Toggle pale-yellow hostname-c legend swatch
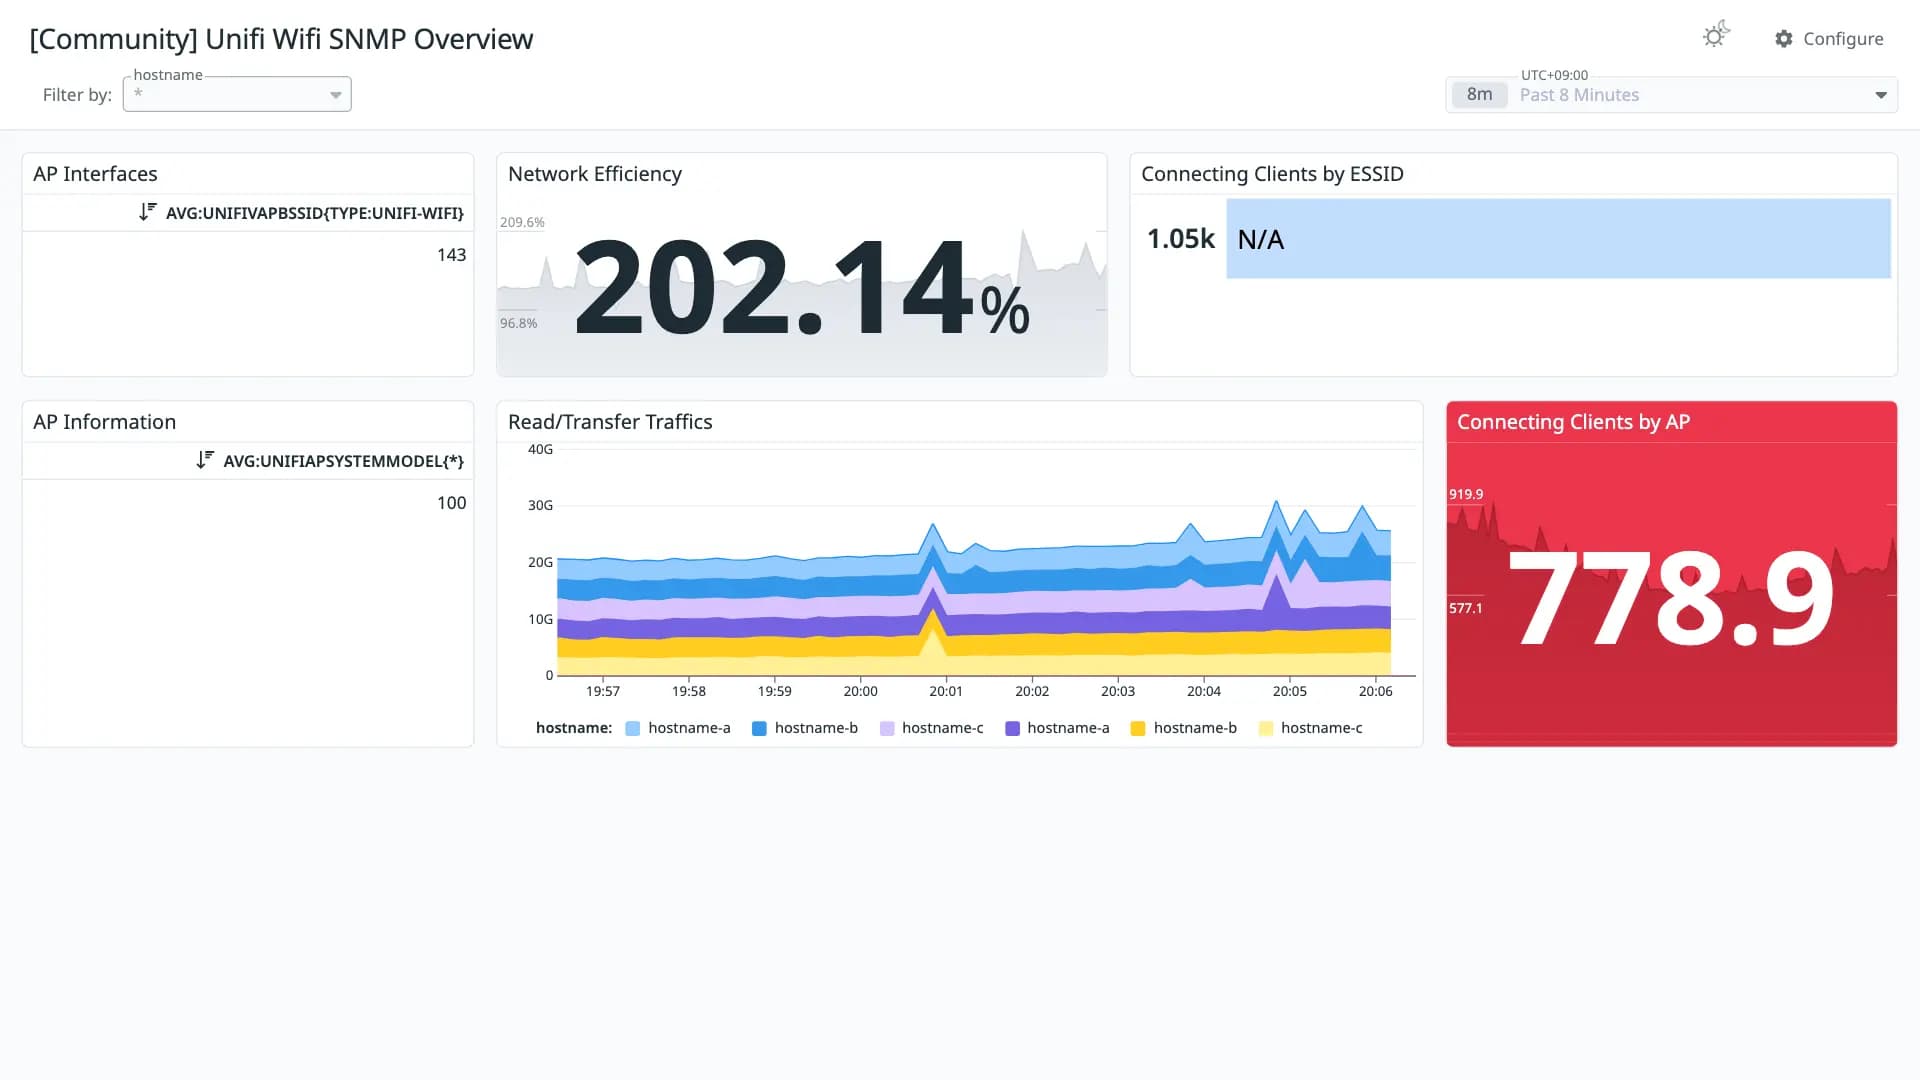Viewport: 1920px width, 1080px height. click(x=1266, y=728)
